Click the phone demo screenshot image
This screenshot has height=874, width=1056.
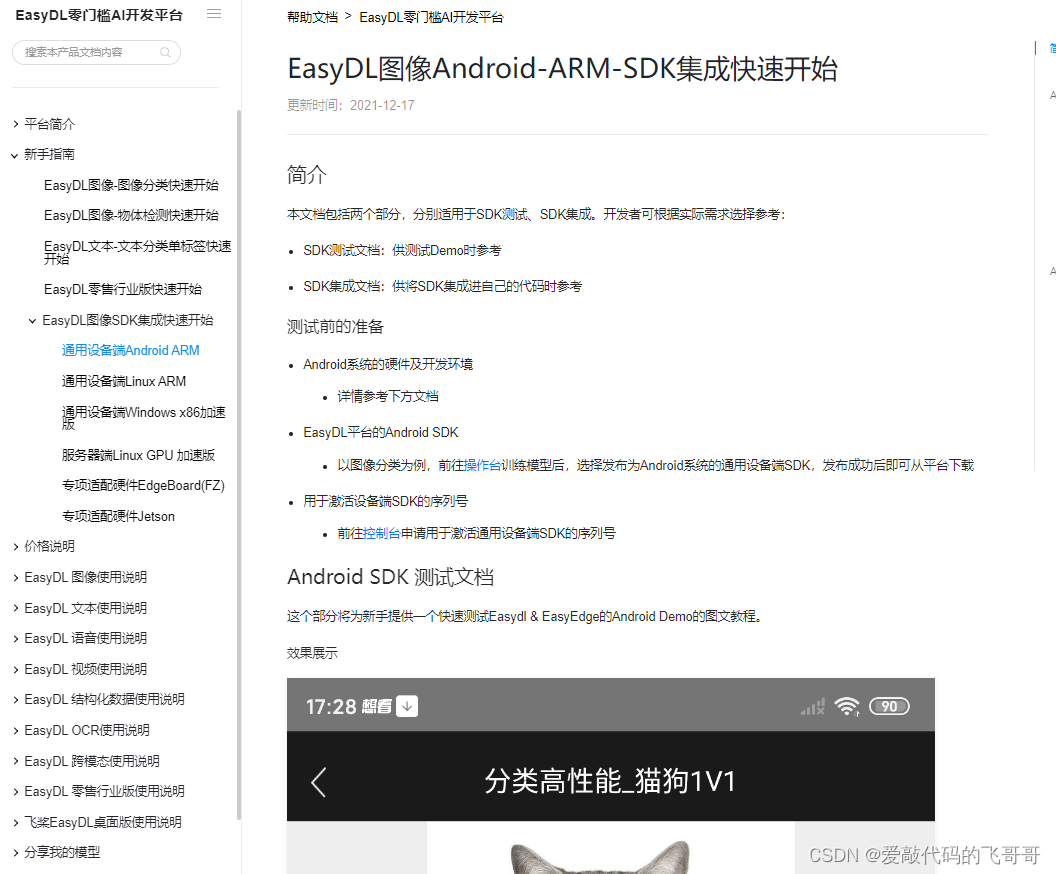pos(610,780)
